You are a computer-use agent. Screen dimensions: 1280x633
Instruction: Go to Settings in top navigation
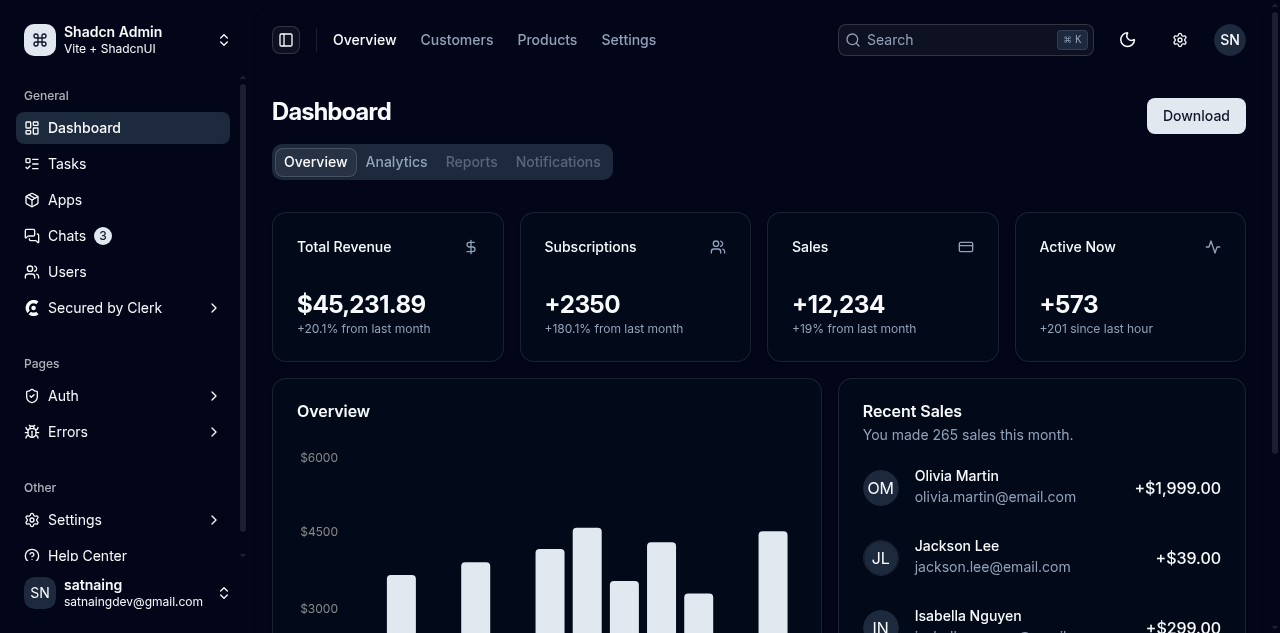pos(629,40)
